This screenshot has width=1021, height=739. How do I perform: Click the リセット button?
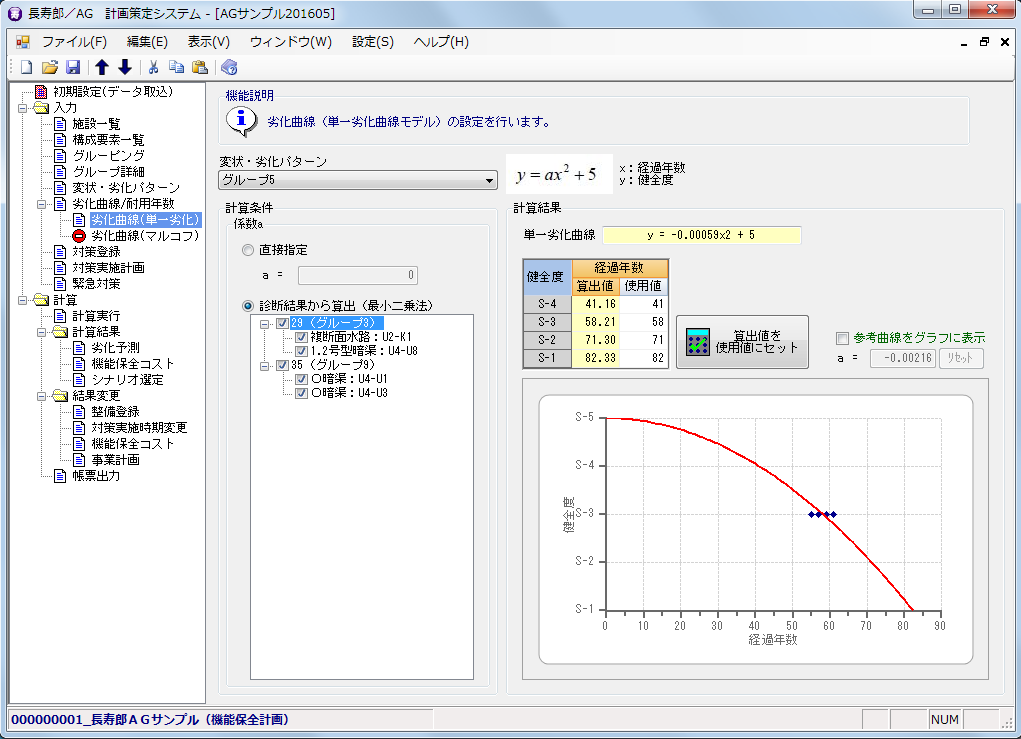tap(961, 358)
